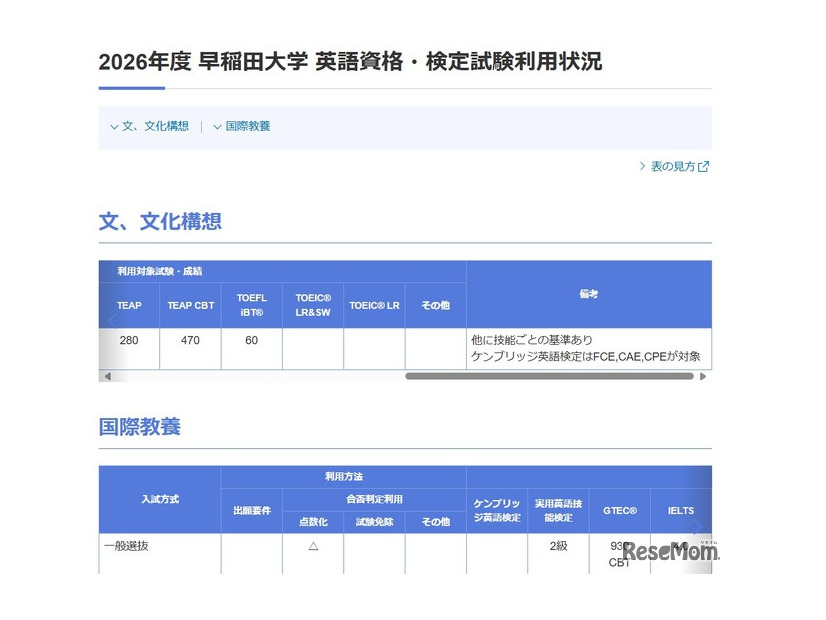Select 実用英語技能検定 column header

tap(558, 511)
